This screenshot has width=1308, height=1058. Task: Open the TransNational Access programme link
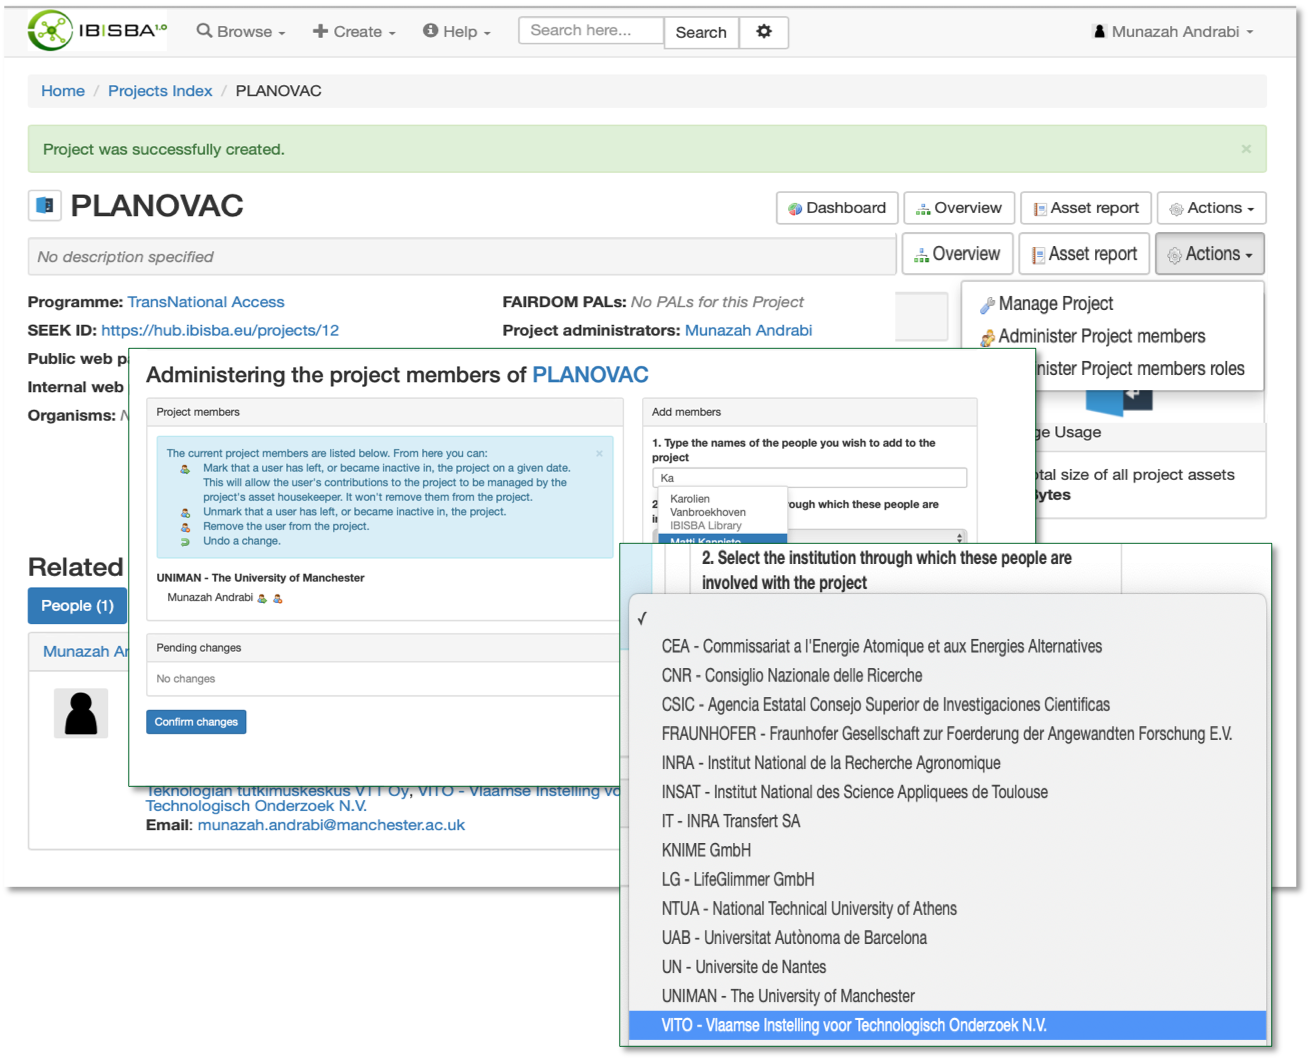click(206, 302)
